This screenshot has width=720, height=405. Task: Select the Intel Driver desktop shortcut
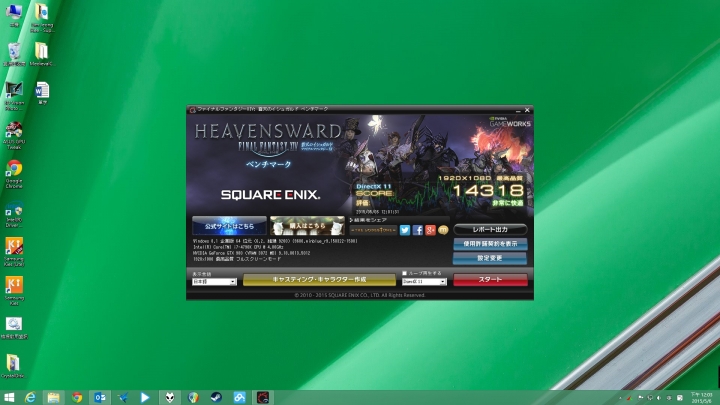(x=14, y=214)
